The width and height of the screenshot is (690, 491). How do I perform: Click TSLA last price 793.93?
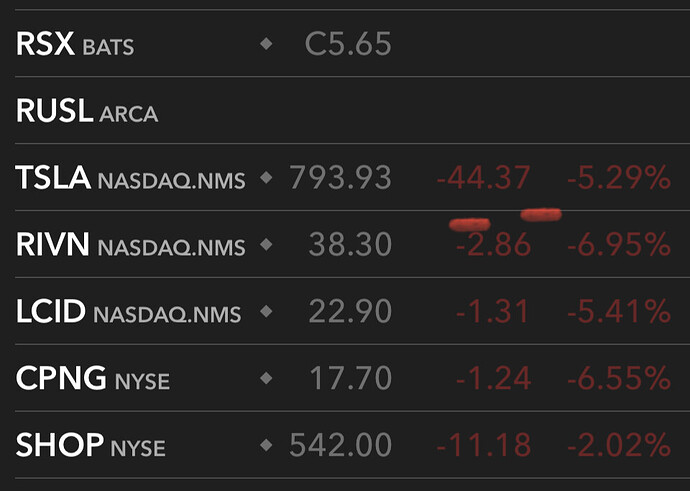(x=340, y=177)
